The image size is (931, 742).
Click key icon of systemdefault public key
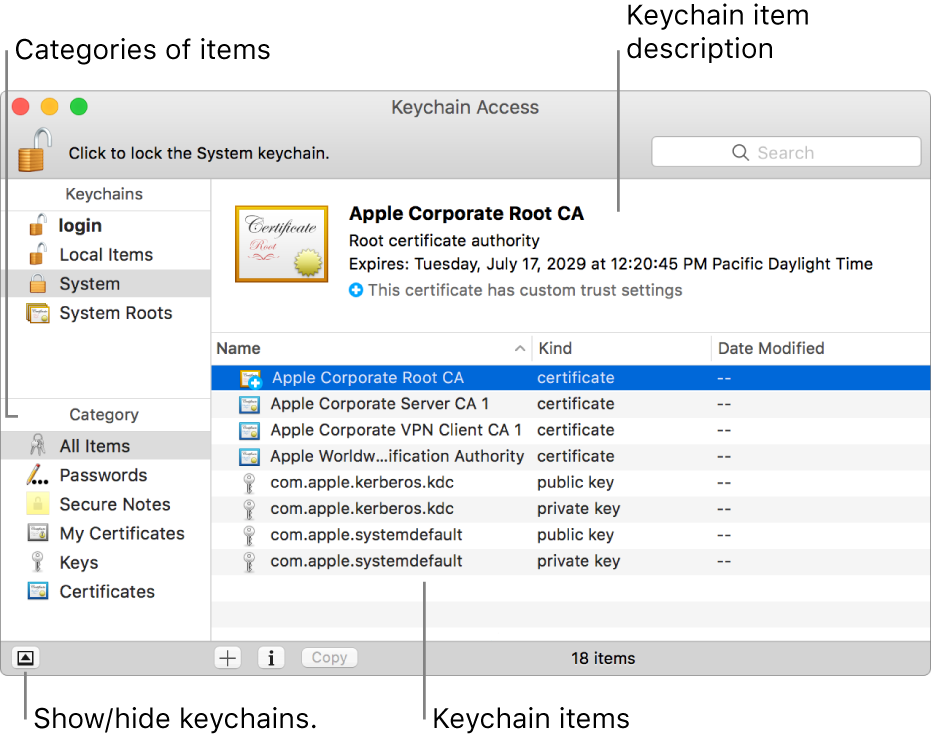click(x=249, y=535)
